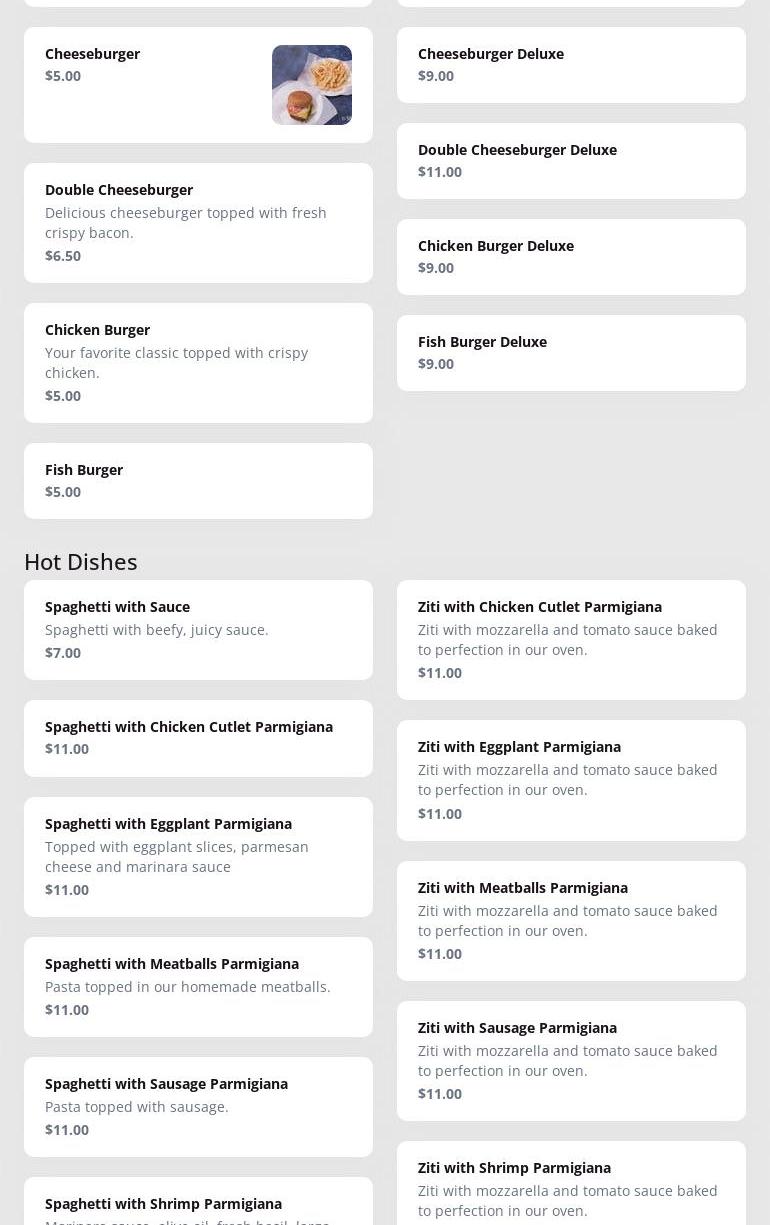770x1225 pixels.
Task: Pick the Fish Burger for $5.00
Action: [198, 481]
